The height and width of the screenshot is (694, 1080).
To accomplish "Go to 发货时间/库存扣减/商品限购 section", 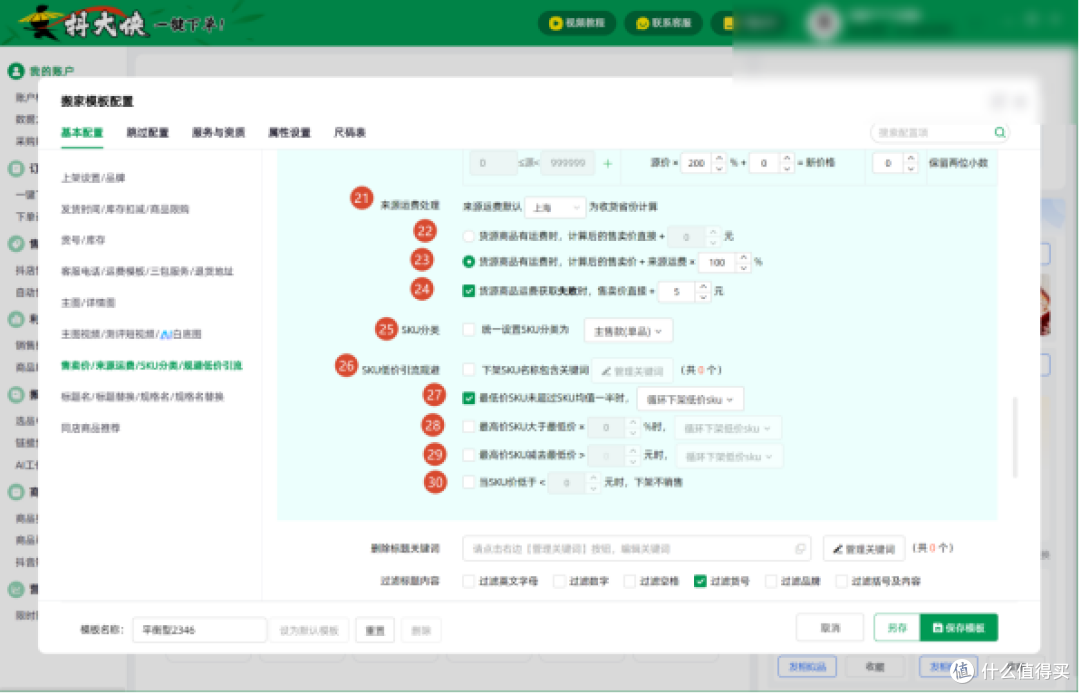I will pos(125,209).
